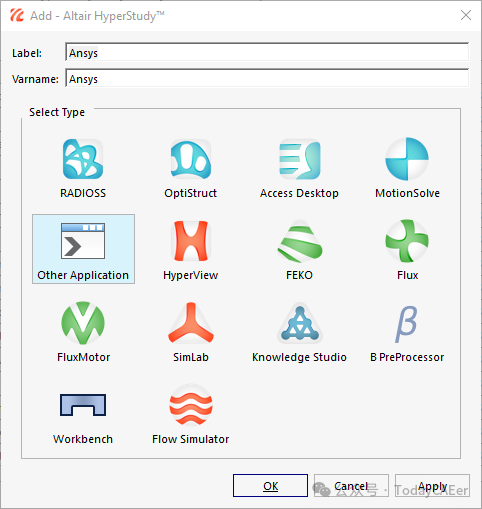Pick the Access Desktop icon
Viewport: 482px width, 509px height.
click(299, 159)
